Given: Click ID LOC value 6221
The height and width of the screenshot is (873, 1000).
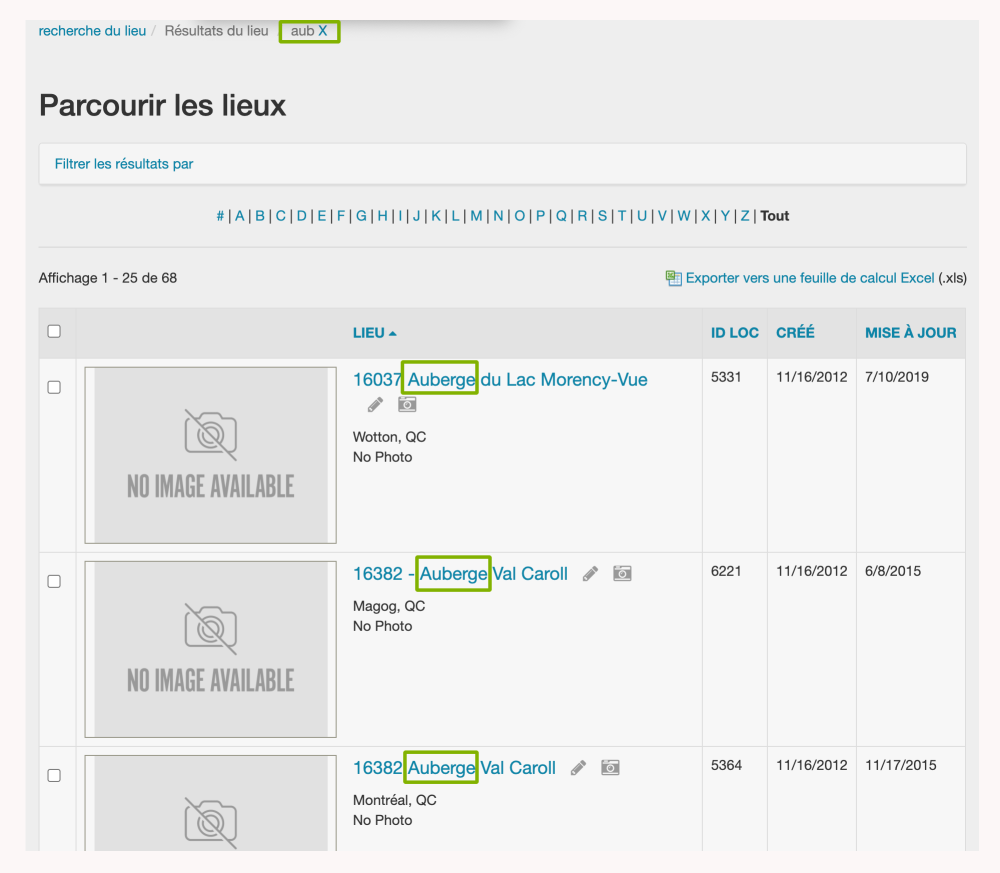Looking at the screenshot, I should 726,571.
